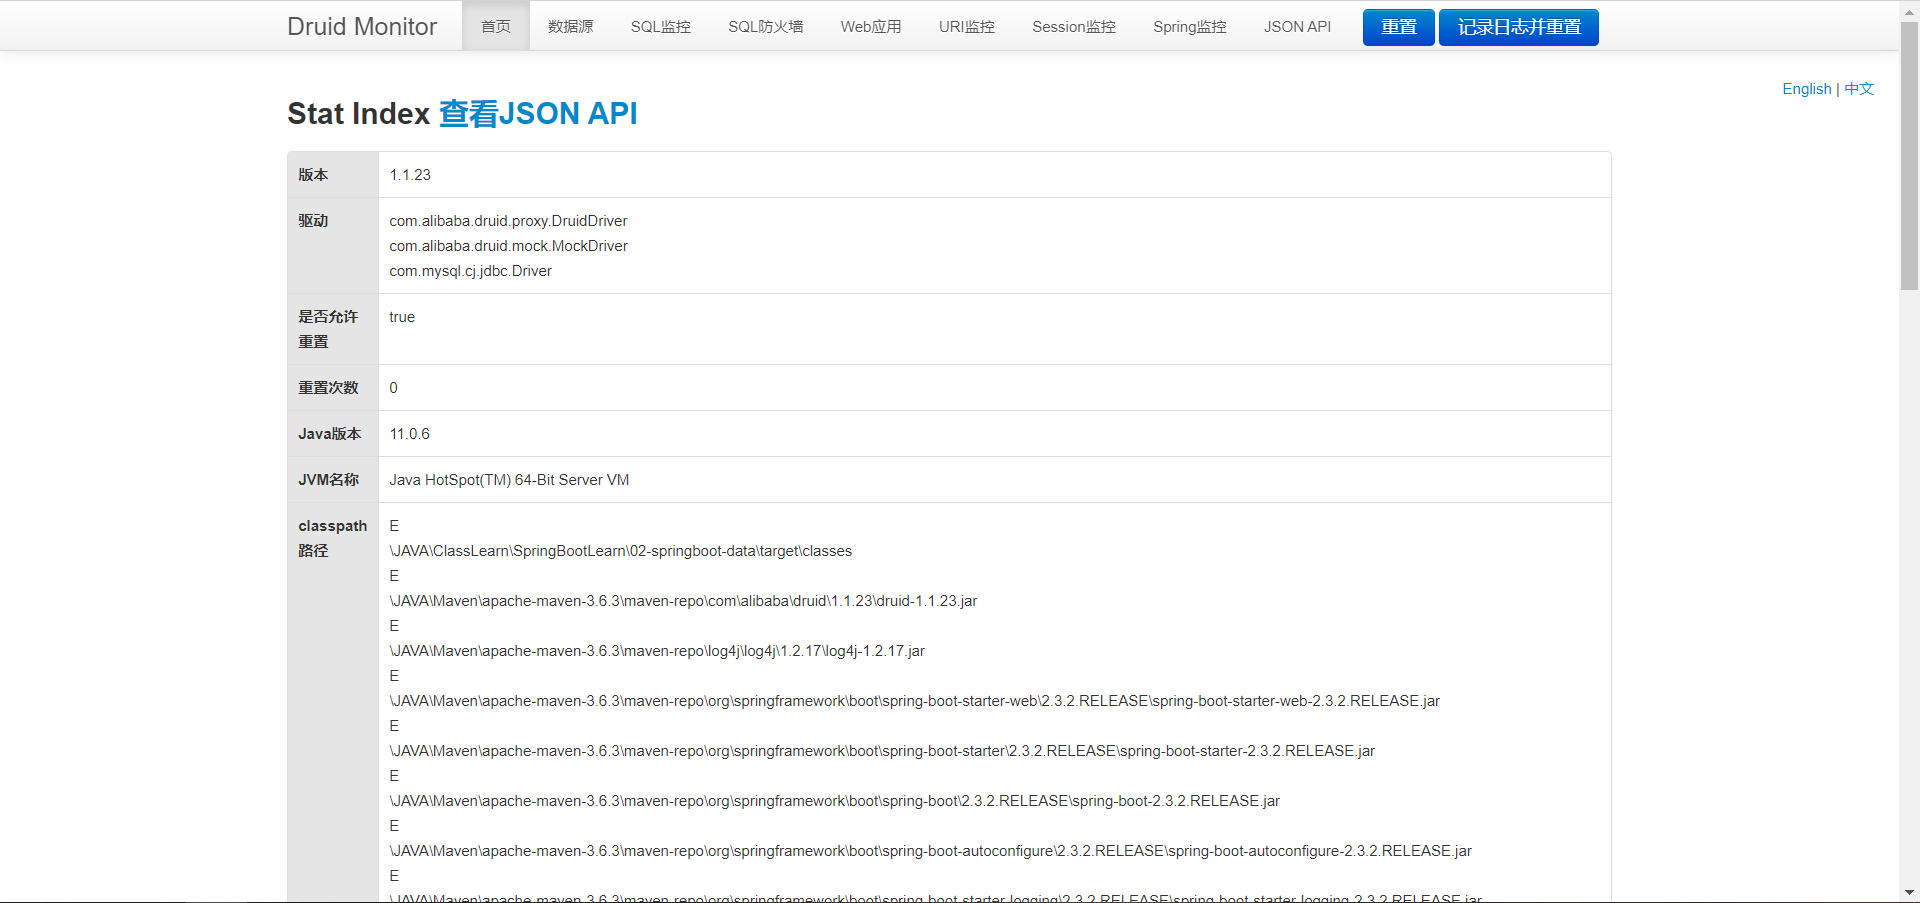The height and width of the screenshot is (903, 1920).
Task: Click the spring-boot-autoconfigure-2.3.2.RELEASE.jar entry
Action: coord(930,851)
